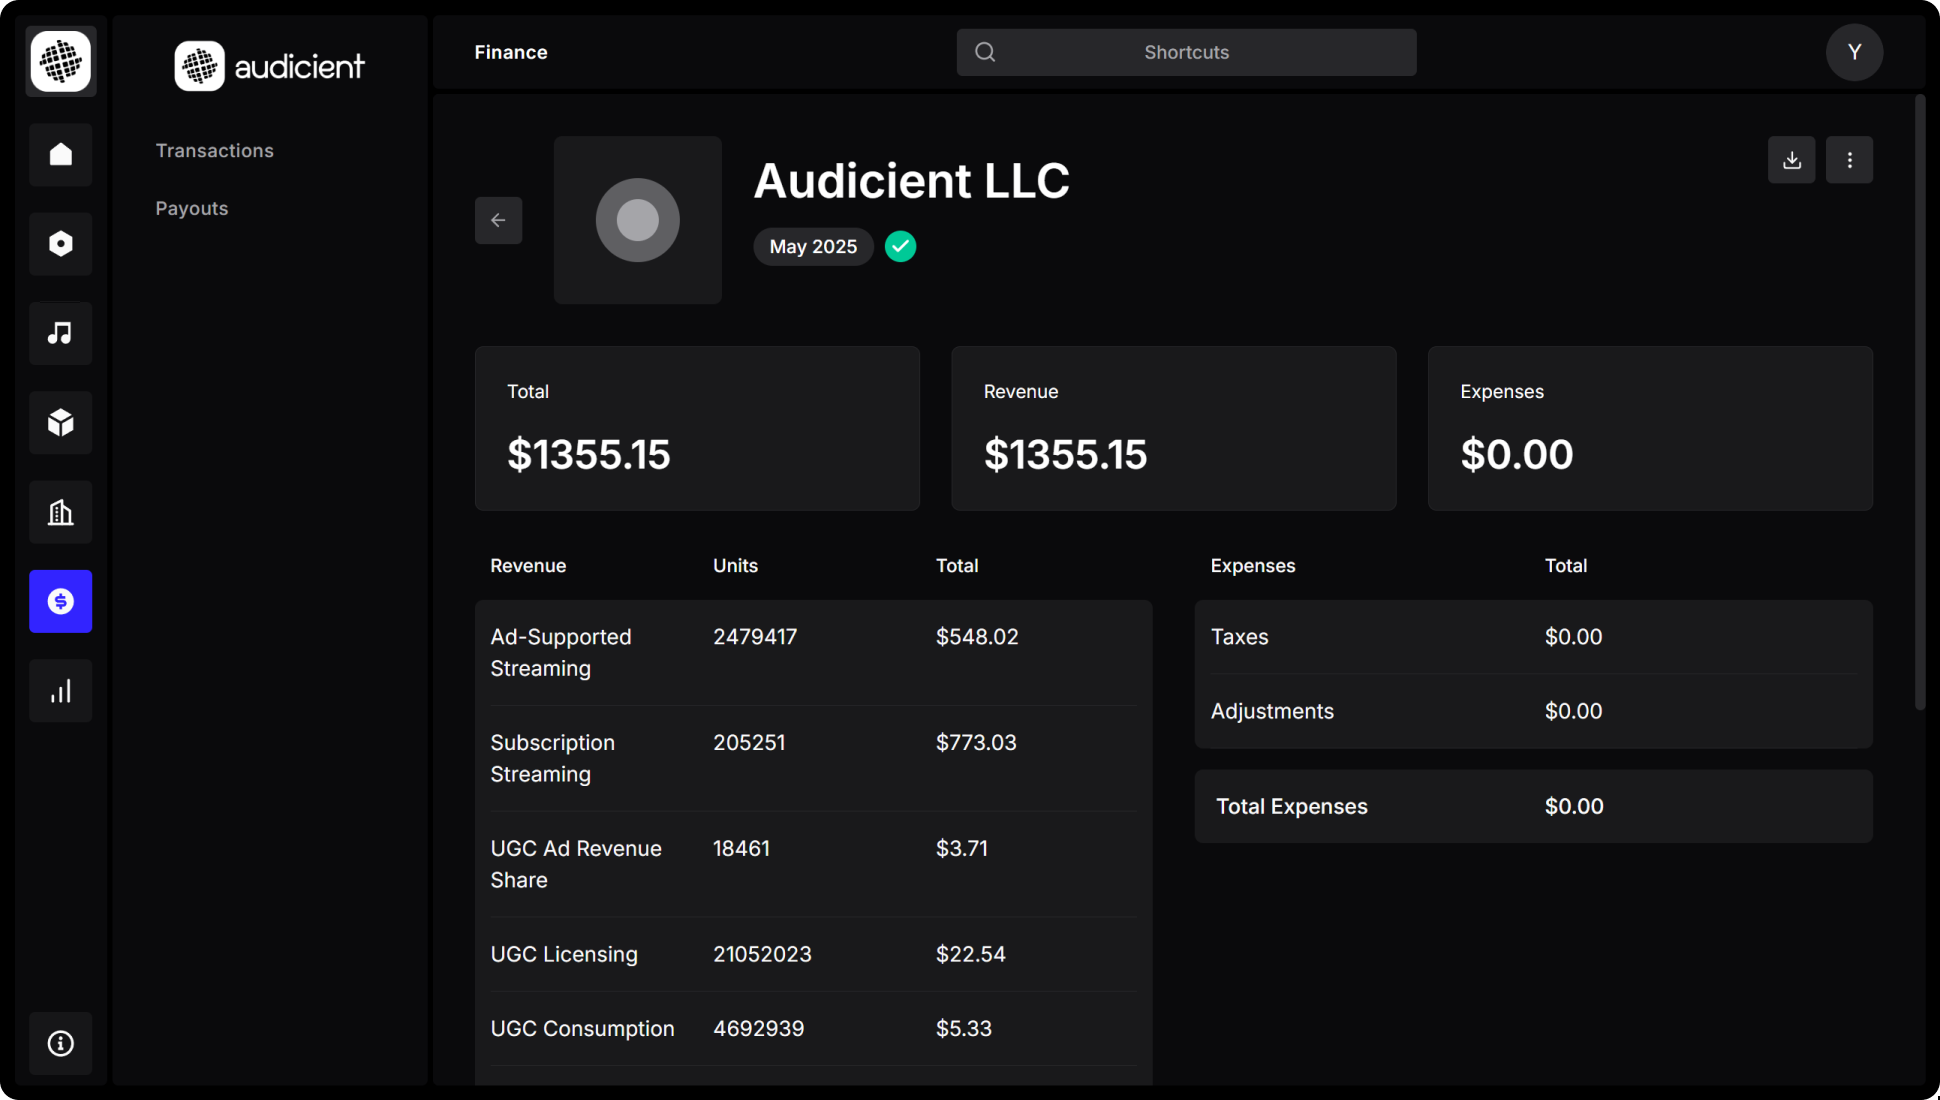This screenshot has width=1940, height=1100.
Task: Click the info icon at sidebar bottom
Action: tap(60, 1043)
